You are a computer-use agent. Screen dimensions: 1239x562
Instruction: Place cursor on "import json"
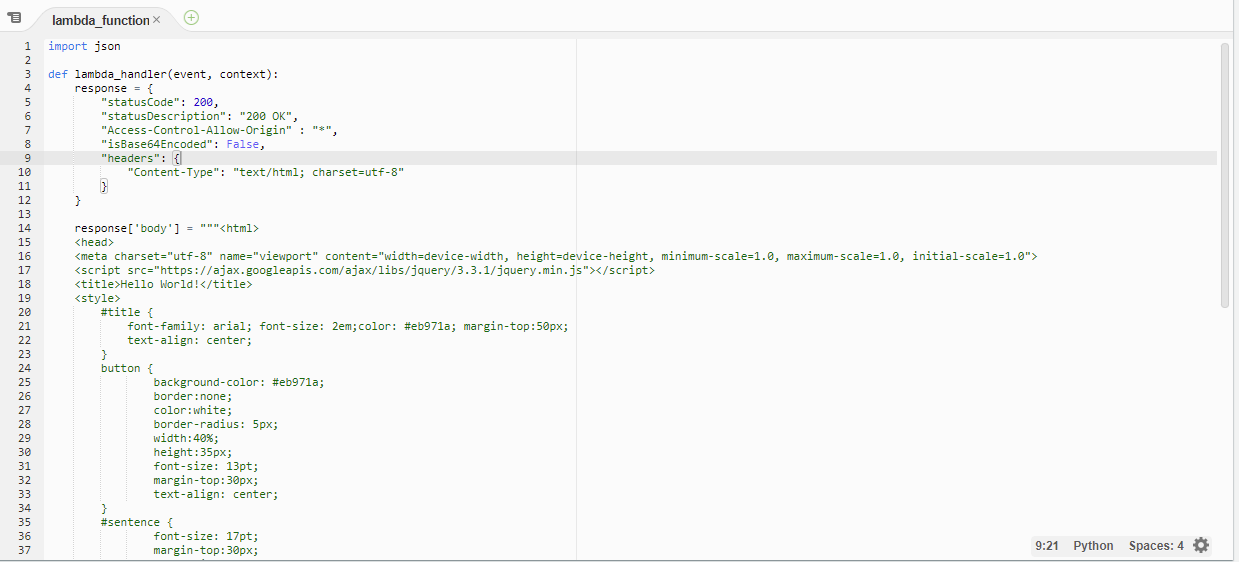click(x=84, y=46)
